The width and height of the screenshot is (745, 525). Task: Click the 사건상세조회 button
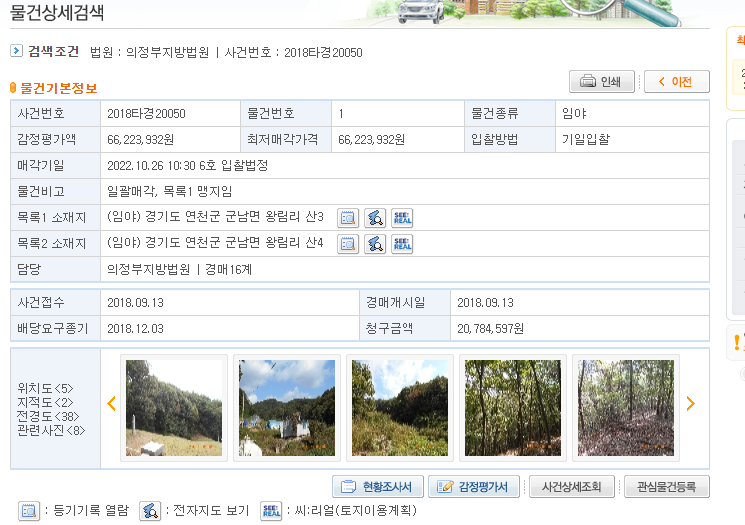coord(572,487)
